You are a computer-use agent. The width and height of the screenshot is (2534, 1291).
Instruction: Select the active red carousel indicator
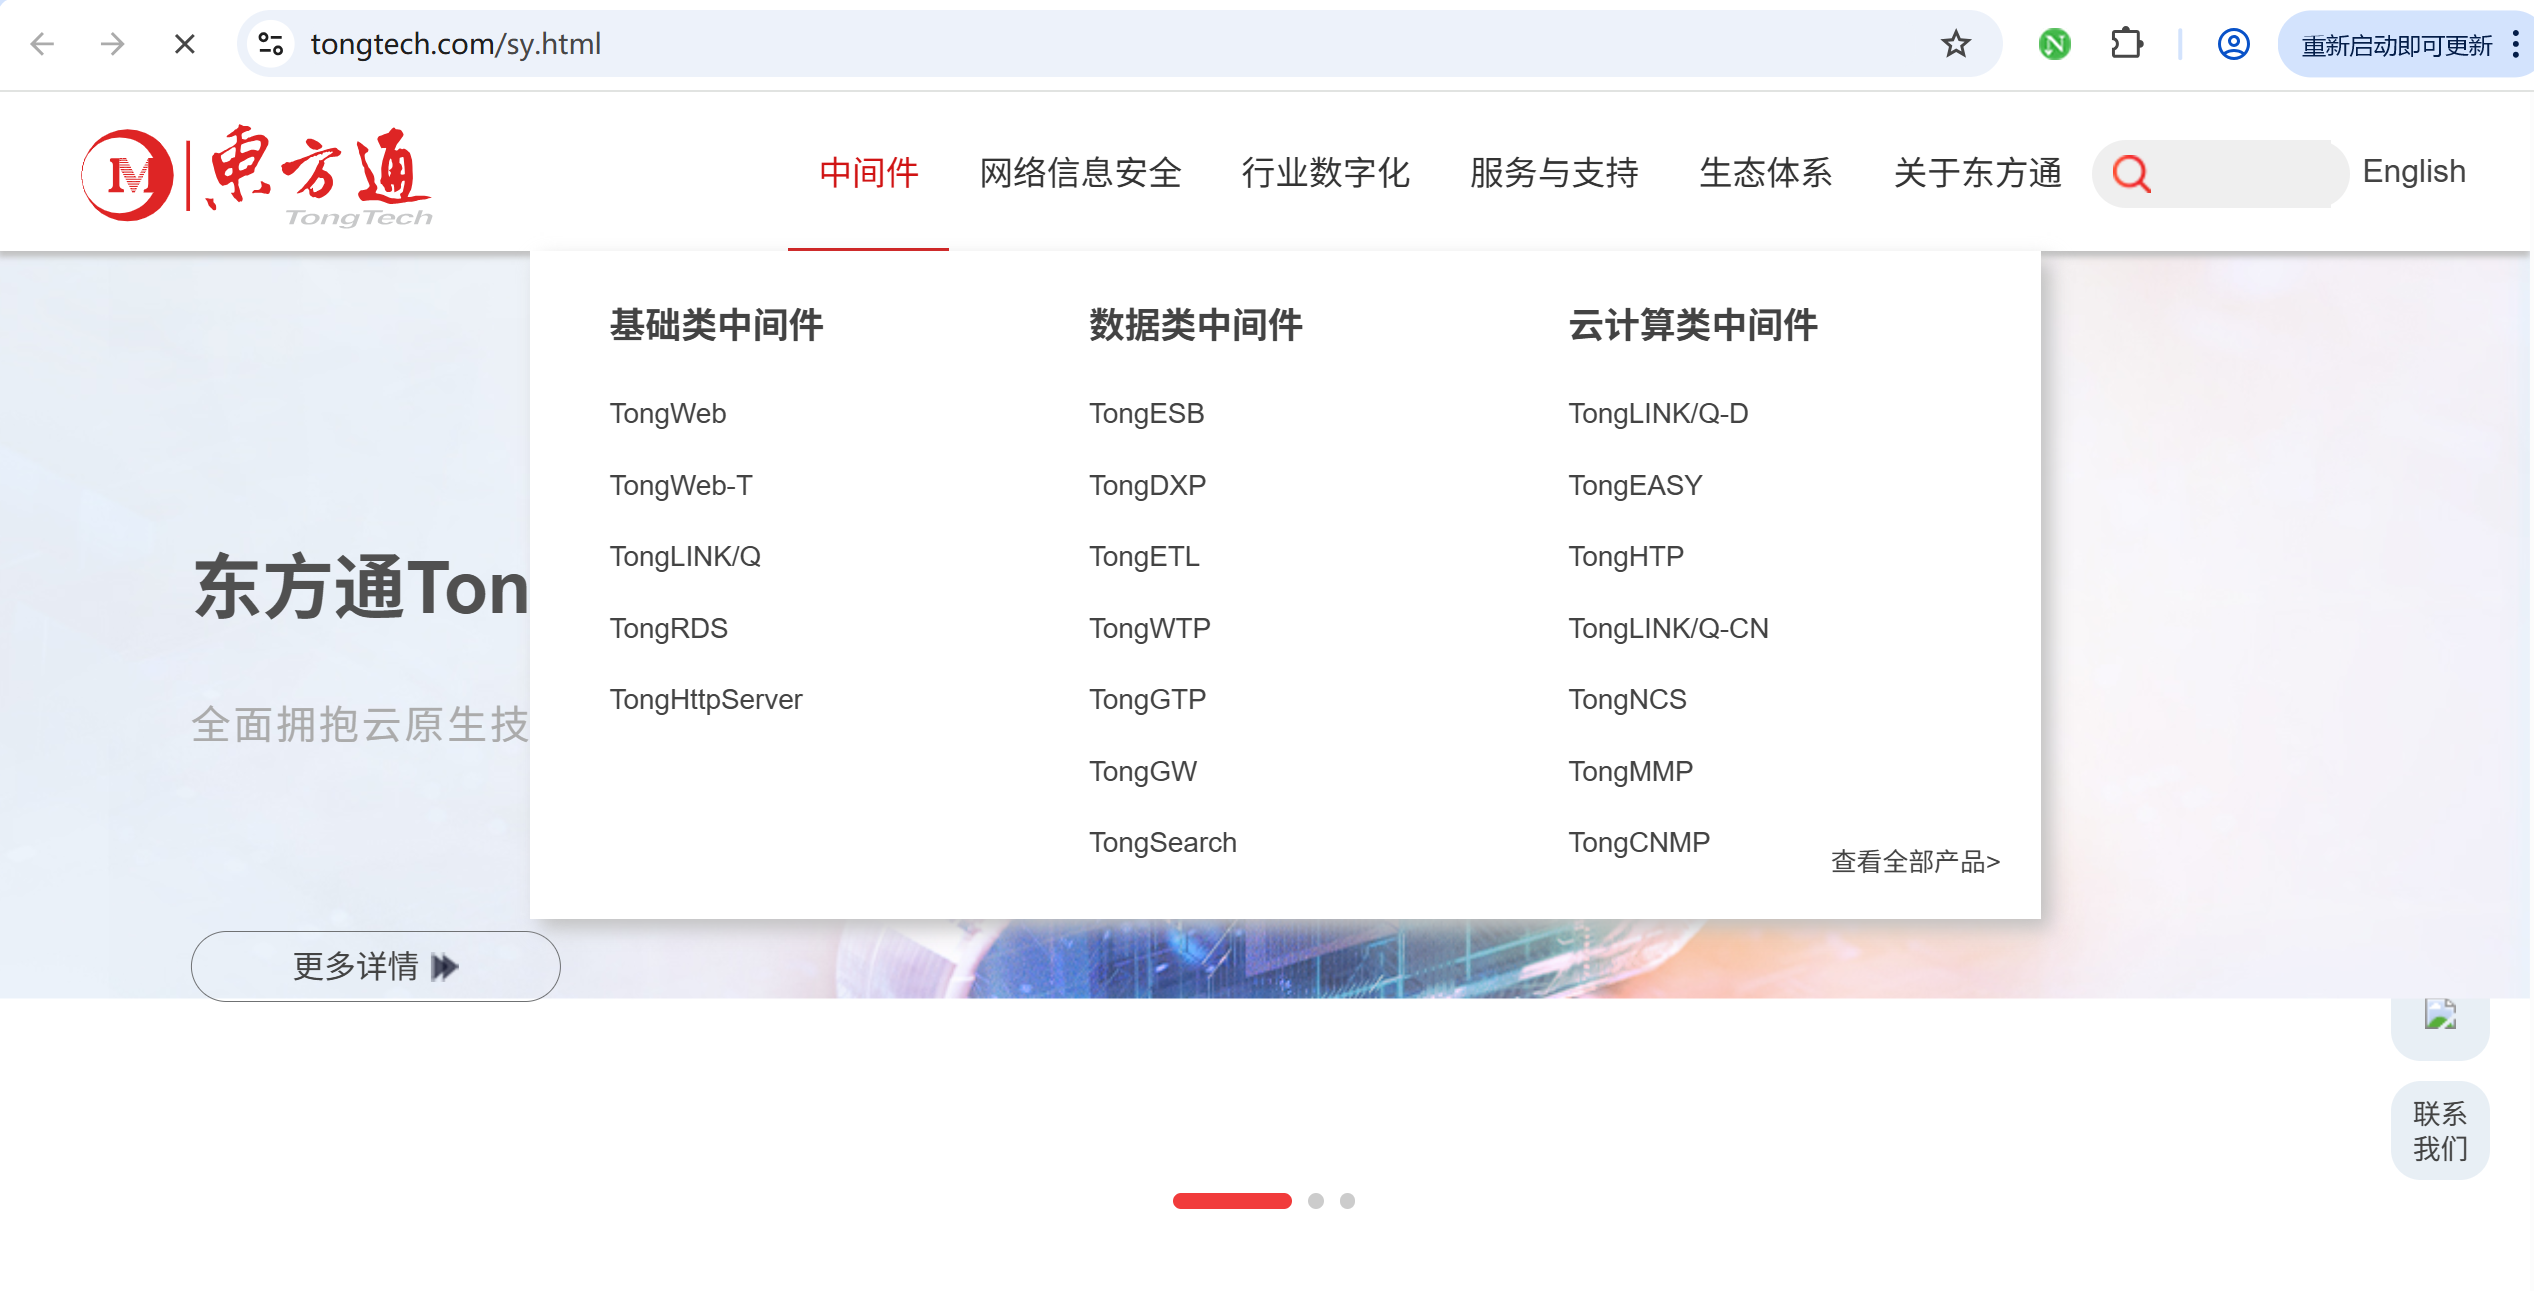pyautogui.click(x=1232, y=1201)
